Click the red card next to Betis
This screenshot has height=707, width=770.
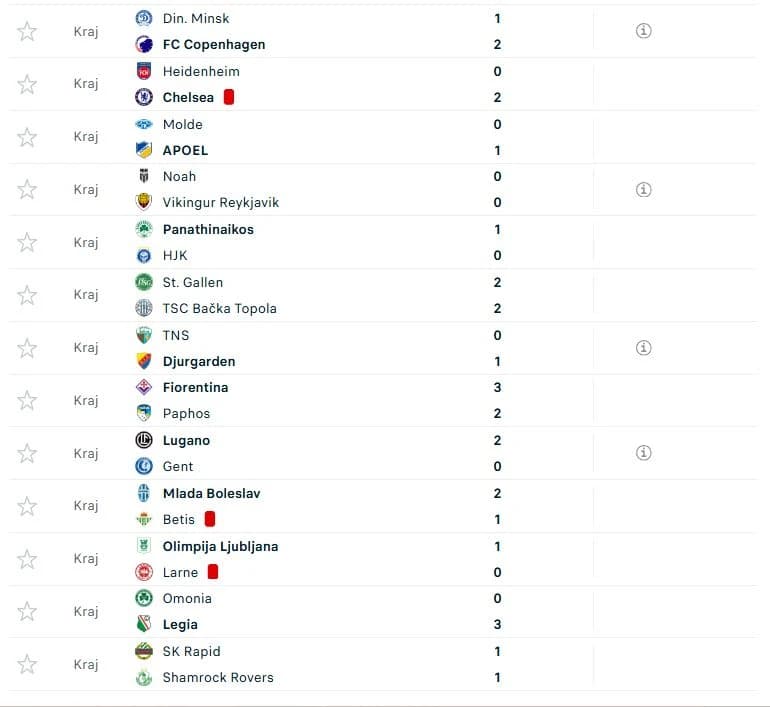210,519
